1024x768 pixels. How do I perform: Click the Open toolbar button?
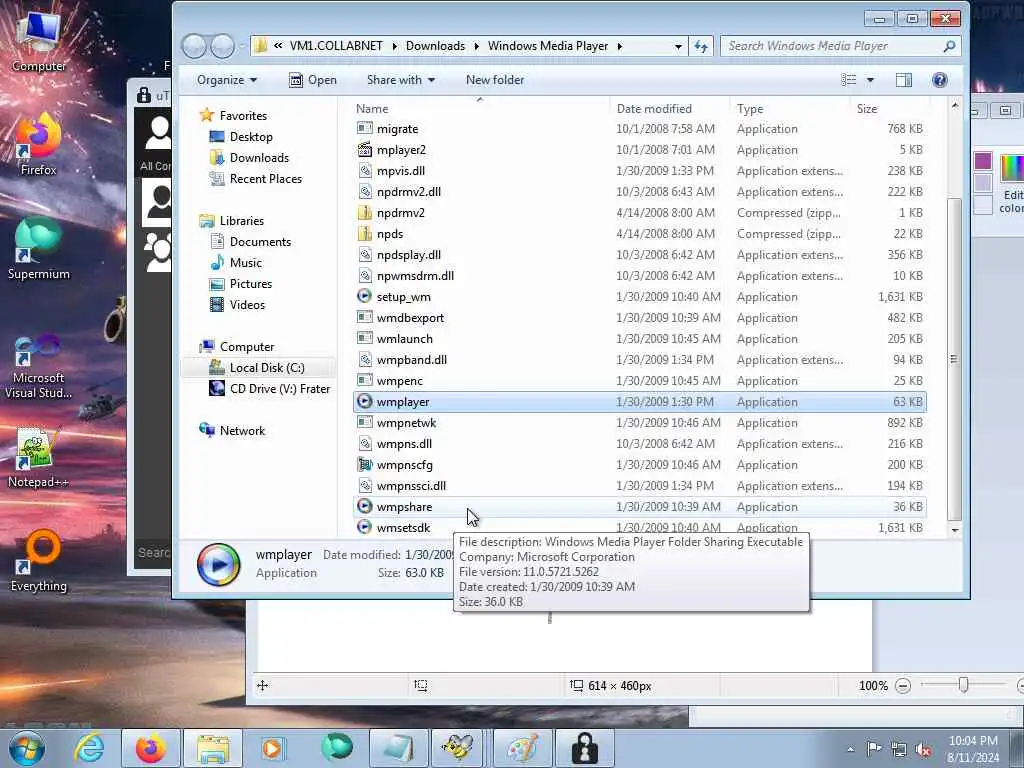point(313,80)
